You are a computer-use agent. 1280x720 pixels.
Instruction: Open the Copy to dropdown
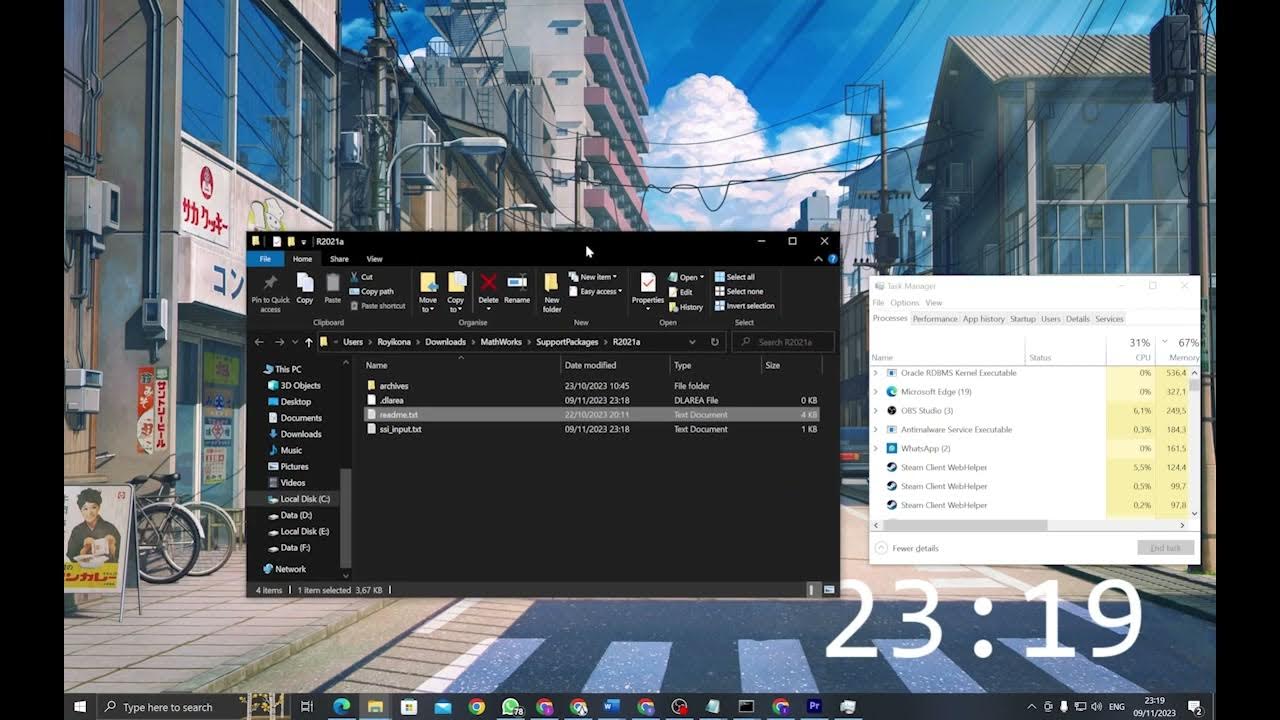coord(456,292)
